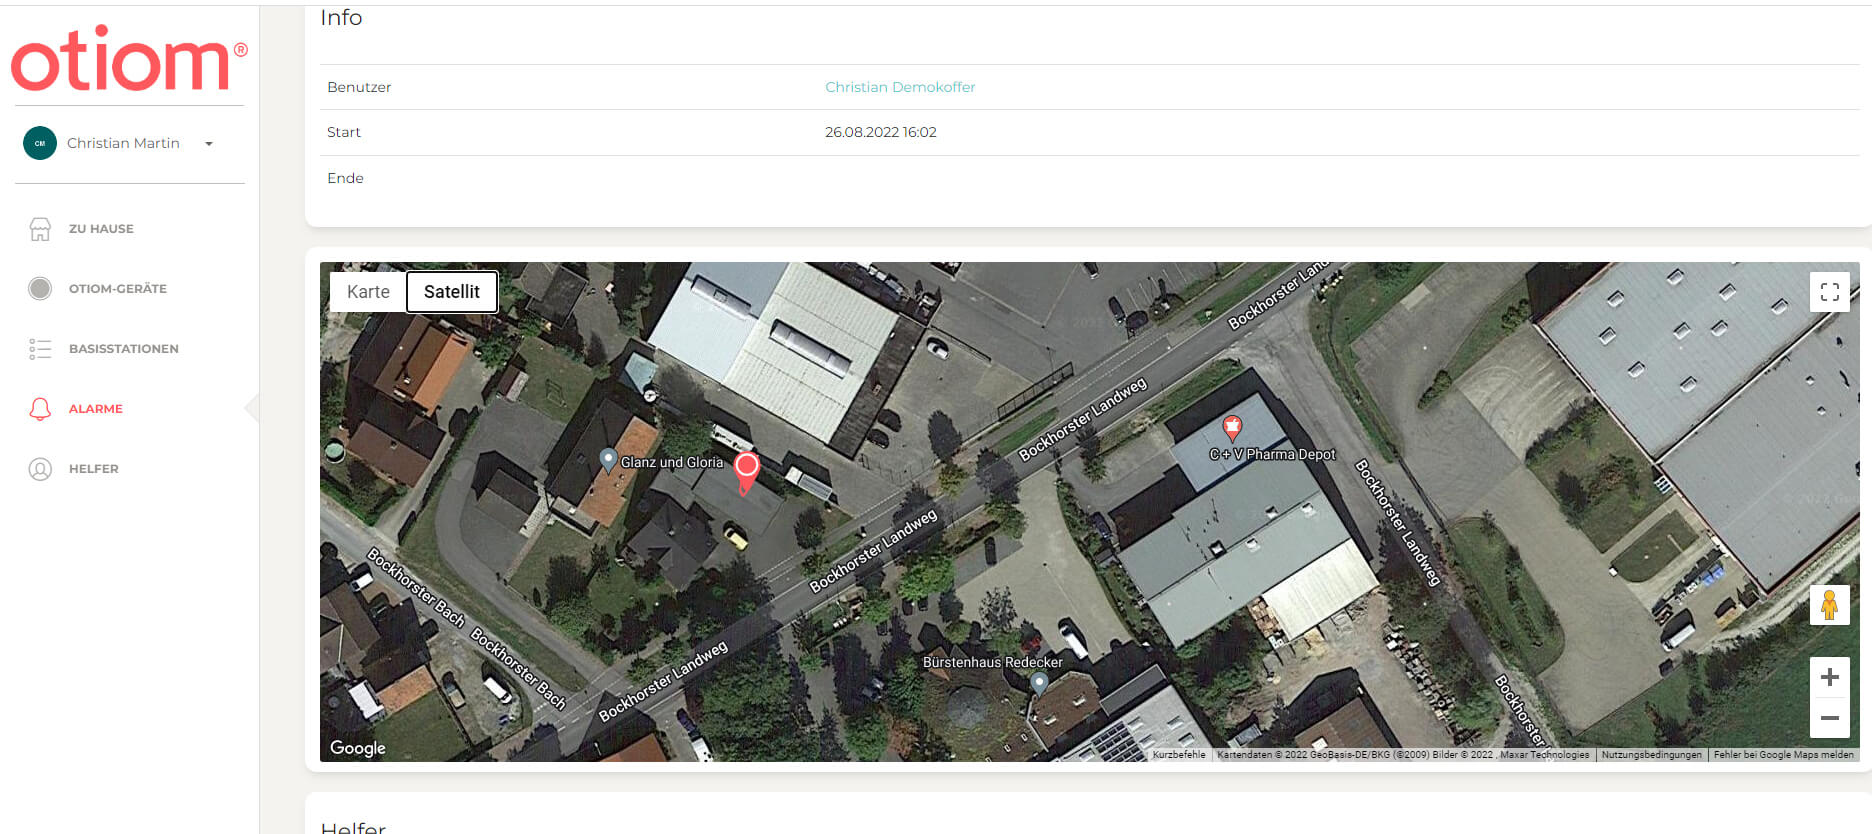
Task: Open the Christian Demokoffer user link
Action: [x=900, y=87]
